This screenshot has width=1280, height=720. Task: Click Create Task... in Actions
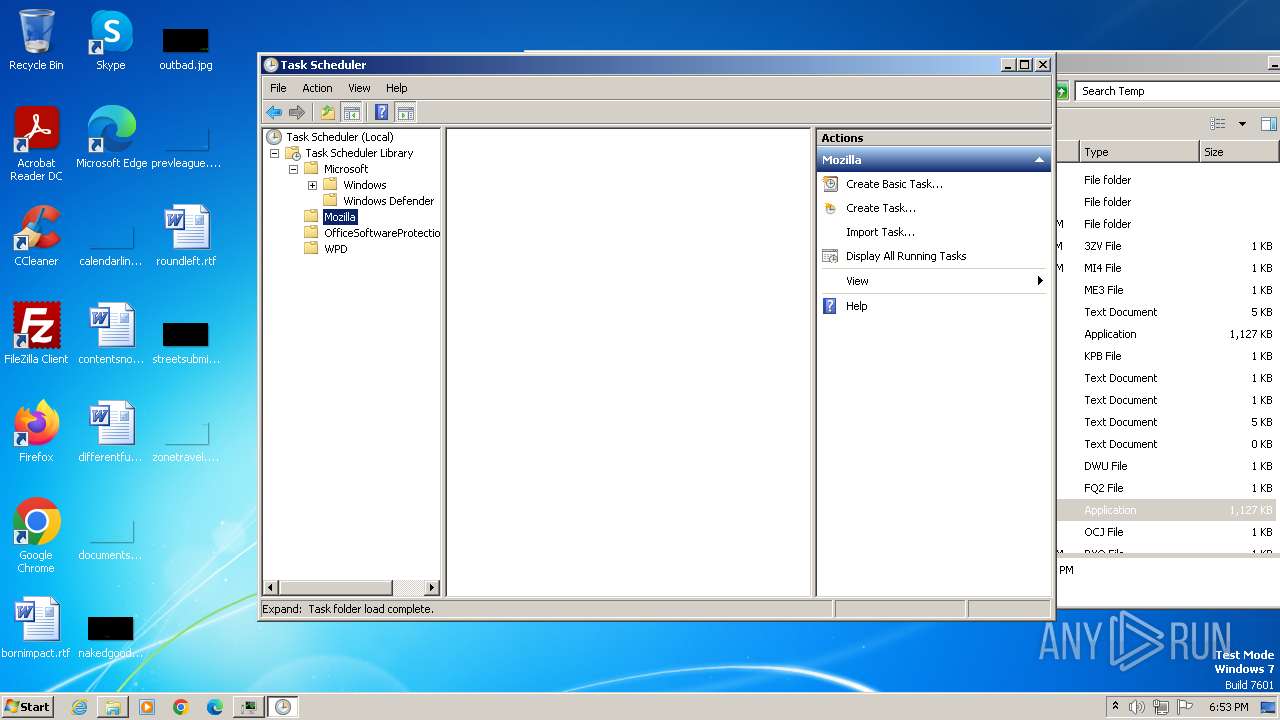point(881,208)
